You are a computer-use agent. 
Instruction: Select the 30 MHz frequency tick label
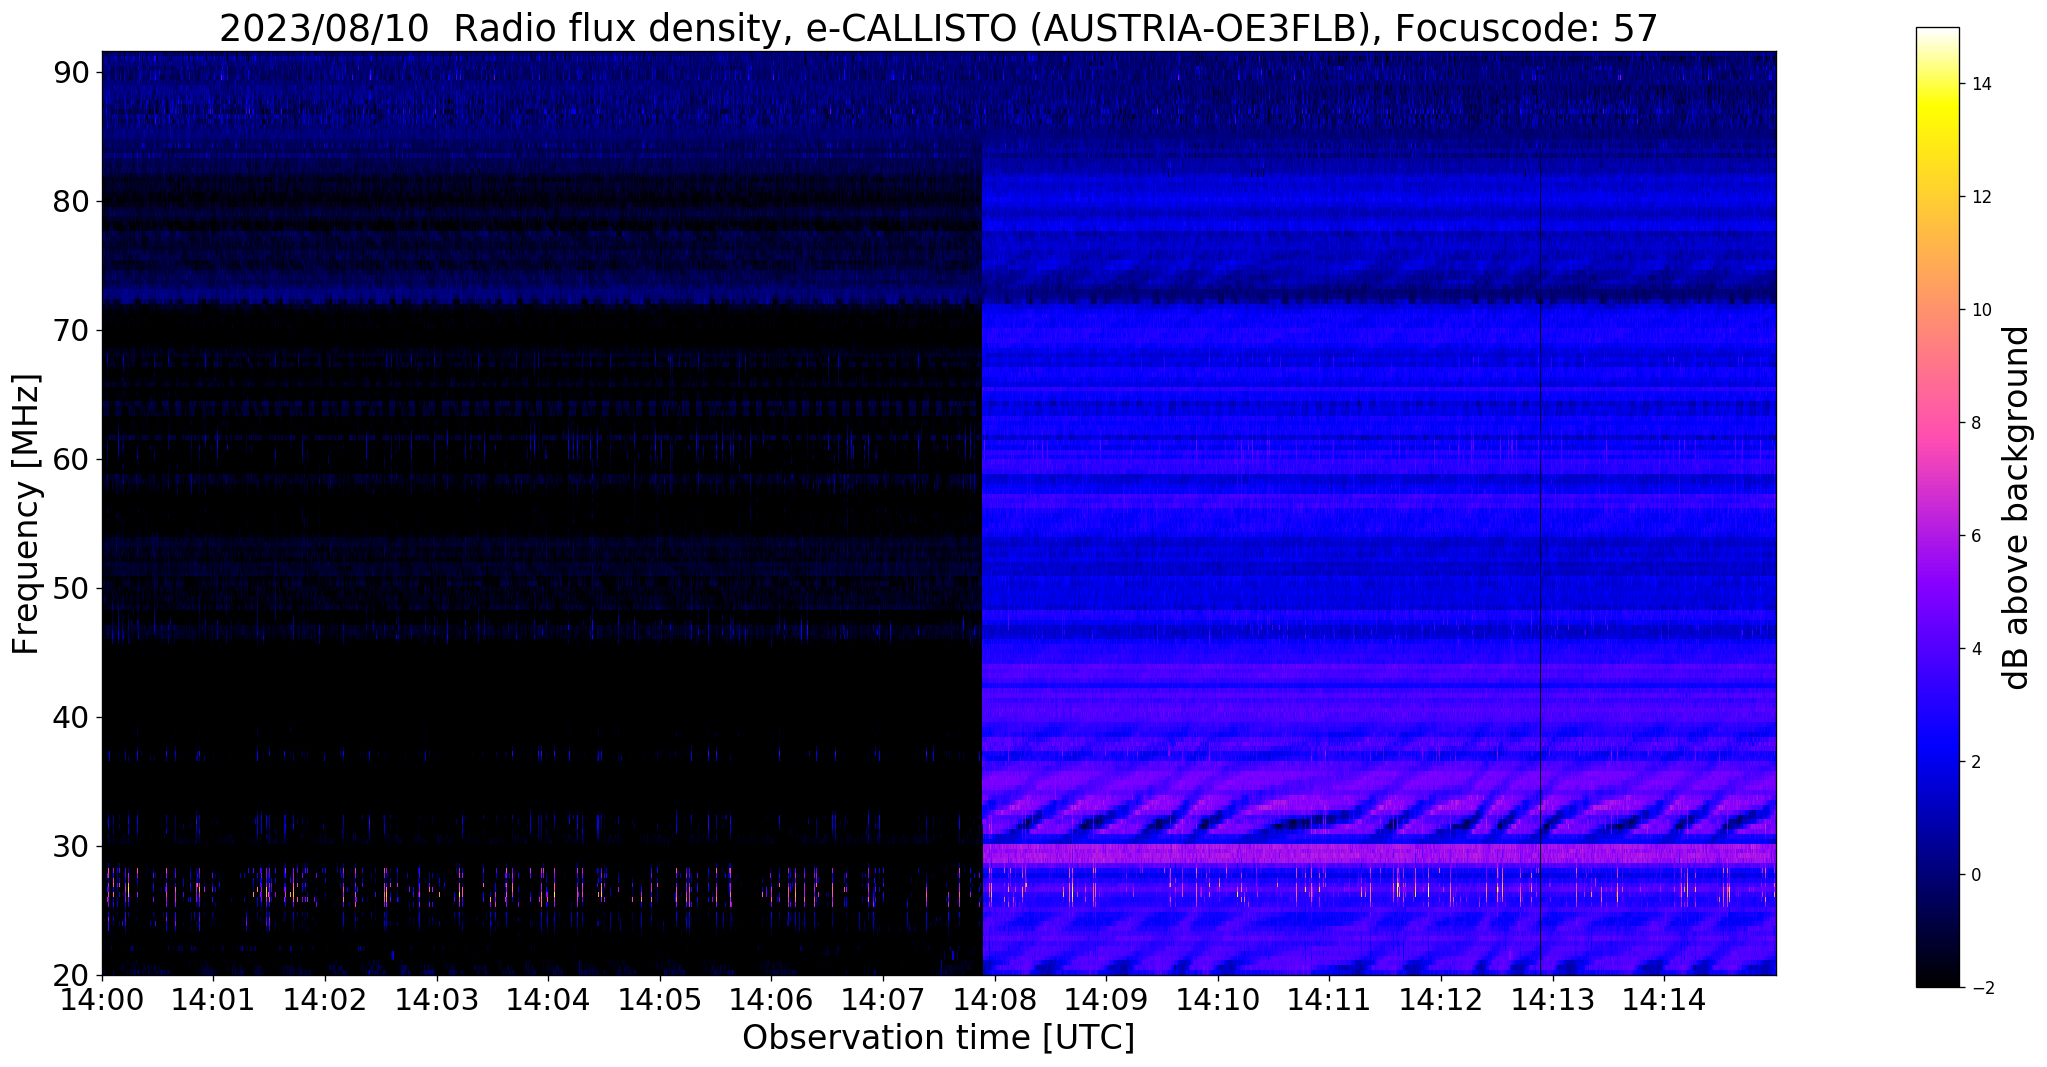pos(71,846)
